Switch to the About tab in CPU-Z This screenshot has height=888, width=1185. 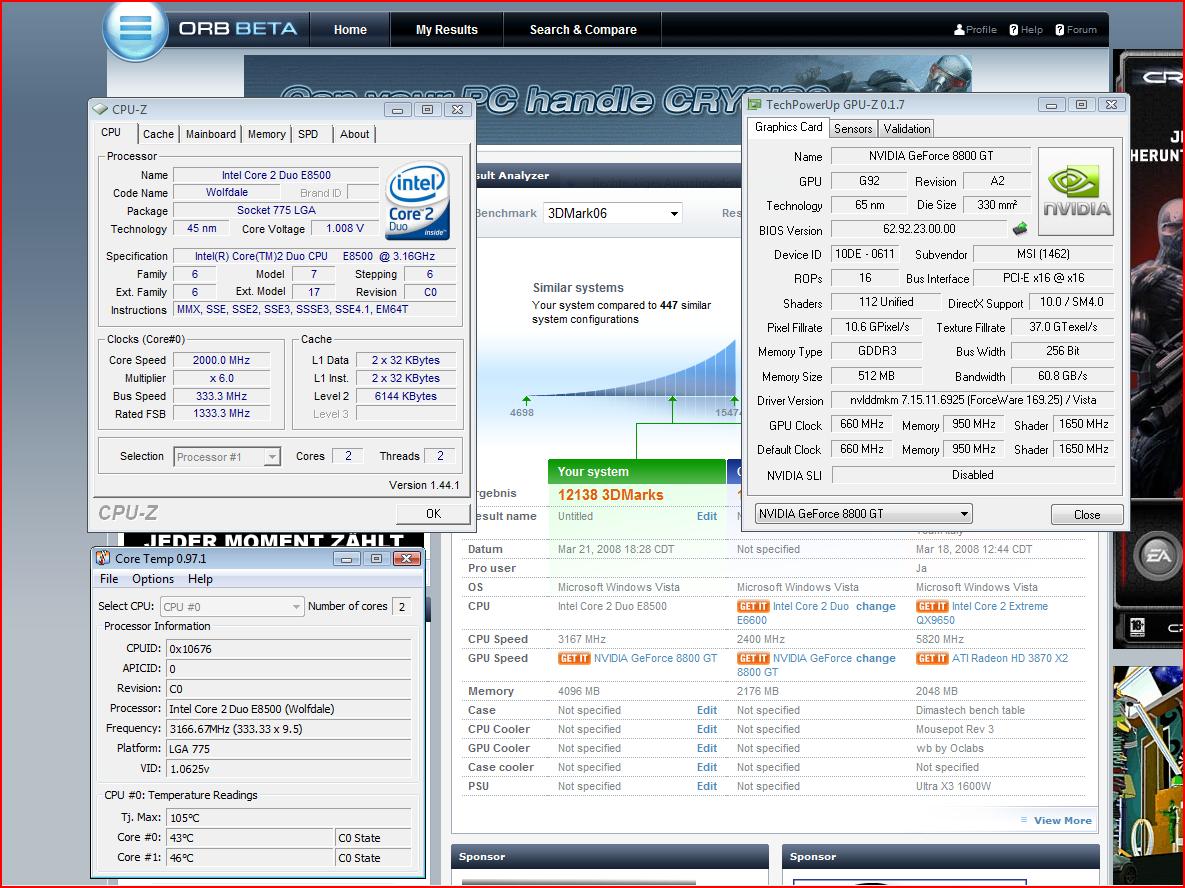click(x=354, y=134)
